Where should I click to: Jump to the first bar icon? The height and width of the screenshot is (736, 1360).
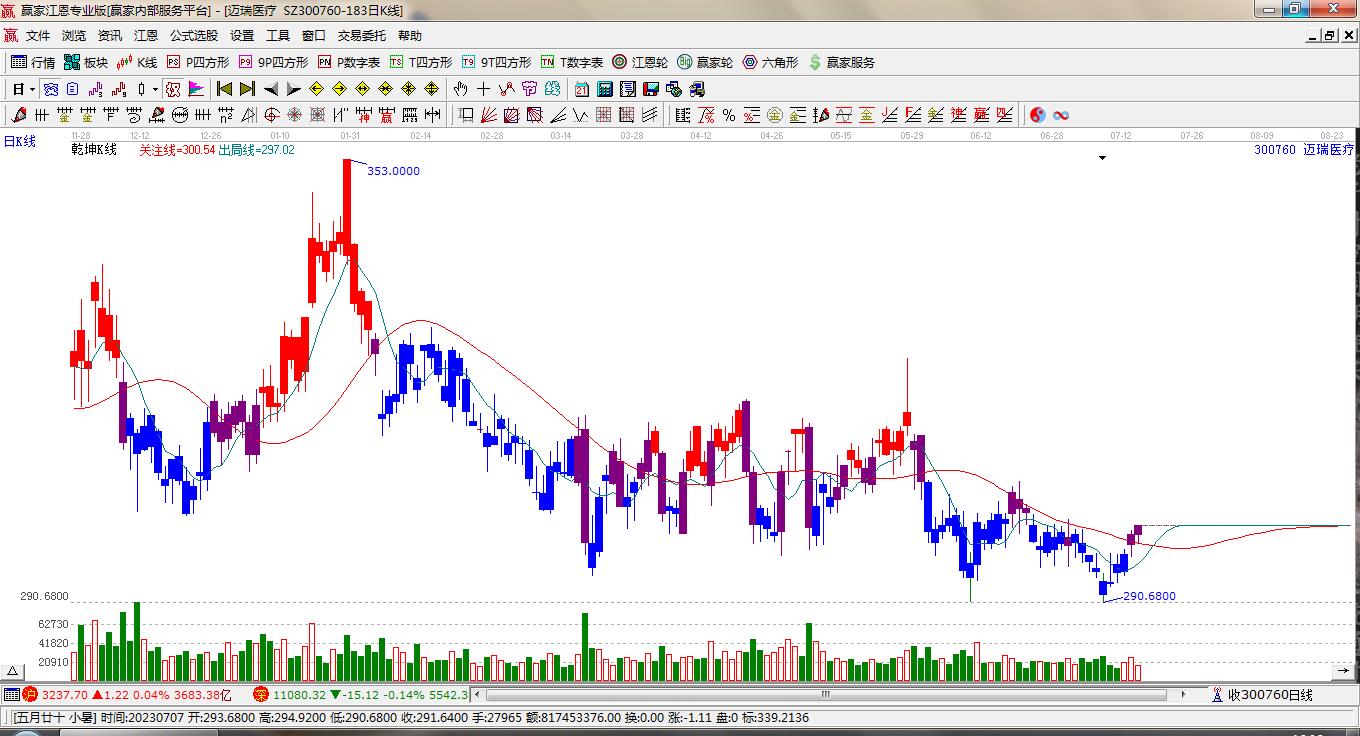pyautogui.click(x=224, y=89)
